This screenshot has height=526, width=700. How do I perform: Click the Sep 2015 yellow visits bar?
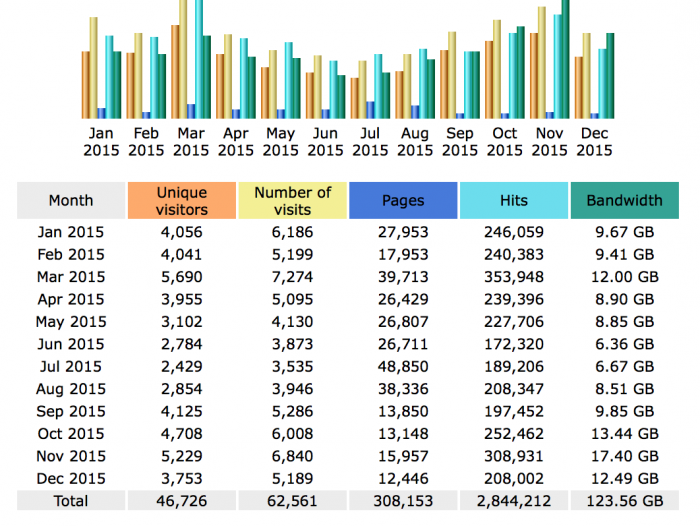[x=452, y=75]
